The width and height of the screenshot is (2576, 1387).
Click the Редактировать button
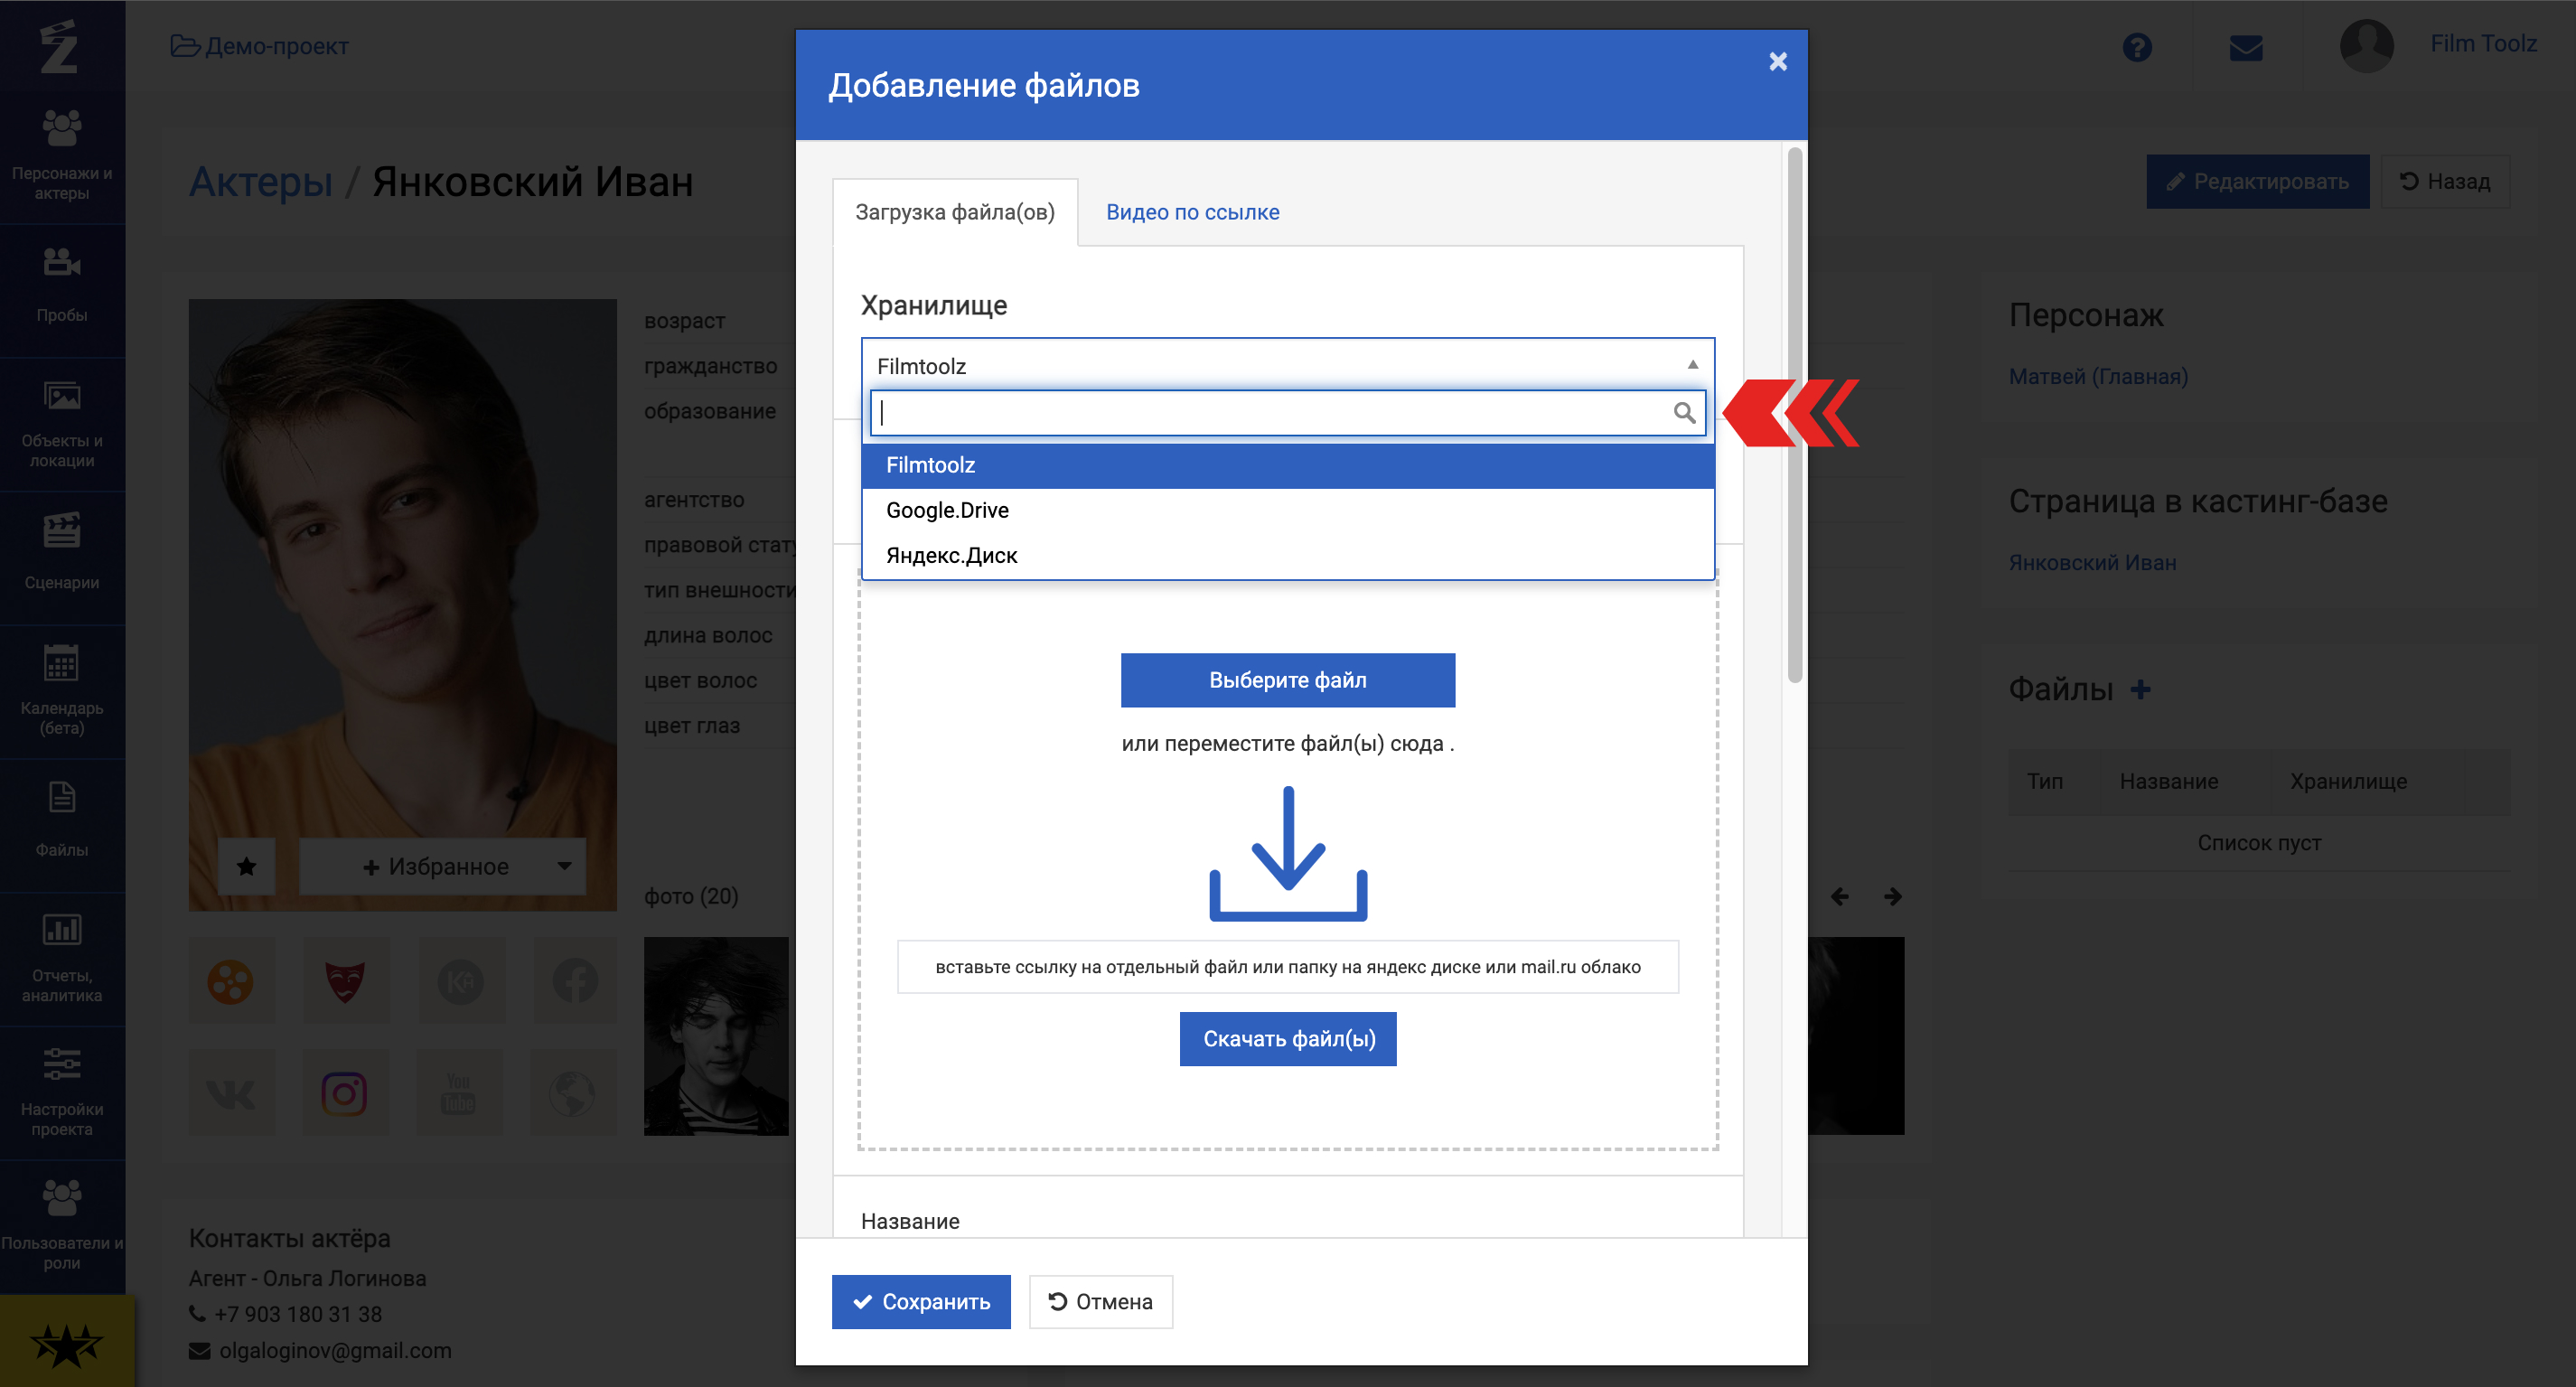coord(2257,181)
